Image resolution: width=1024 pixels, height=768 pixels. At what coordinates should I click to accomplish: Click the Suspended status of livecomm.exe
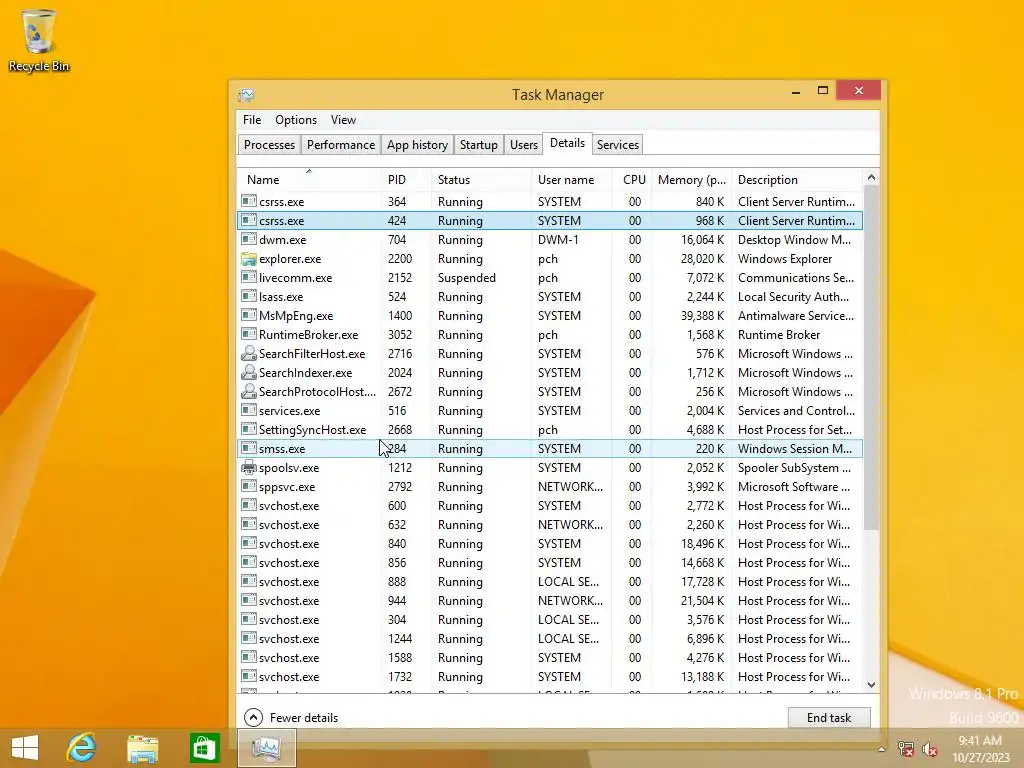(x=466, y=278)
